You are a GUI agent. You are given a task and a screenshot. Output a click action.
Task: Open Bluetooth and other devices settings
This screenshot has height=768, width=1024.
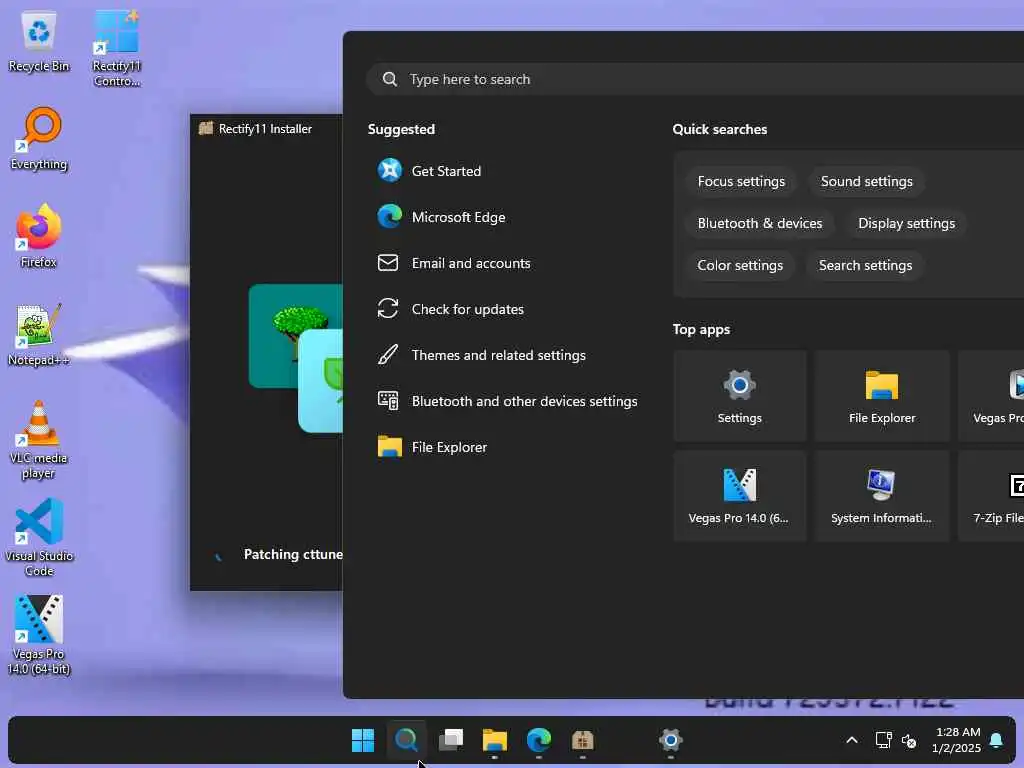pyautogui.click(x=506, y=401)
